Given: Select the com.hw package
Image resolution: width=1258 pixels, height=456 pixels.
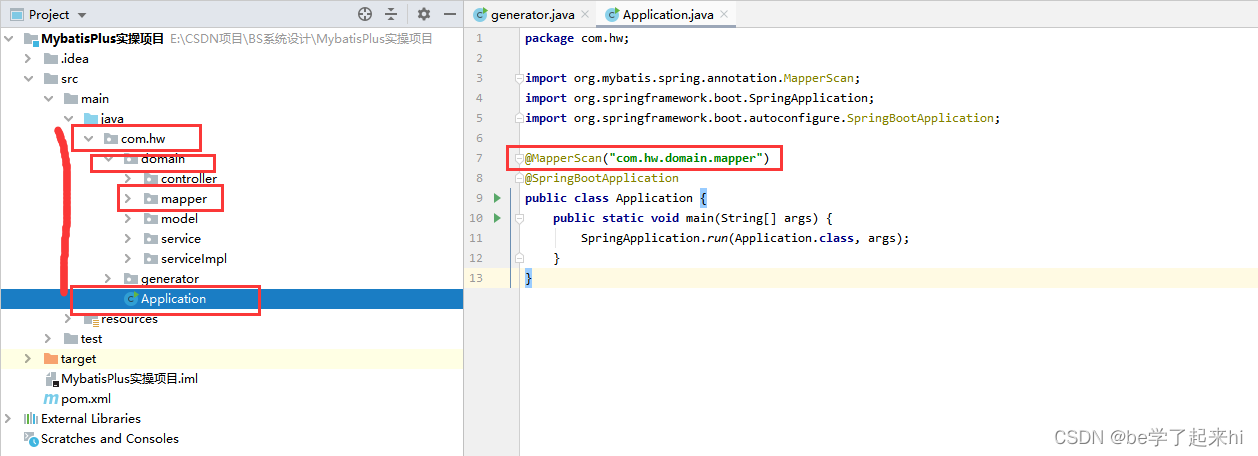Looking at the screenshot, I should click(143, 139).
